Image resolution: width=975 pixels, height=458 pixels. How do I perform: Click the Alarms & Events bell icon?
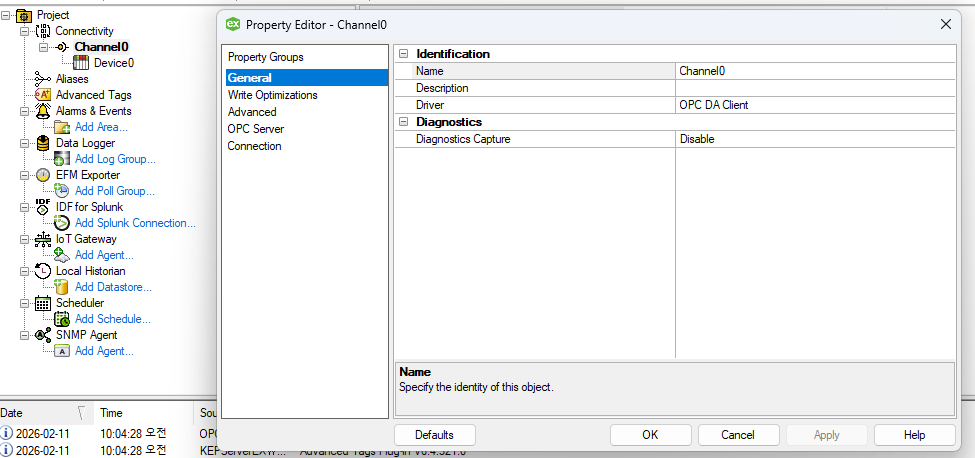pos(43,111)
